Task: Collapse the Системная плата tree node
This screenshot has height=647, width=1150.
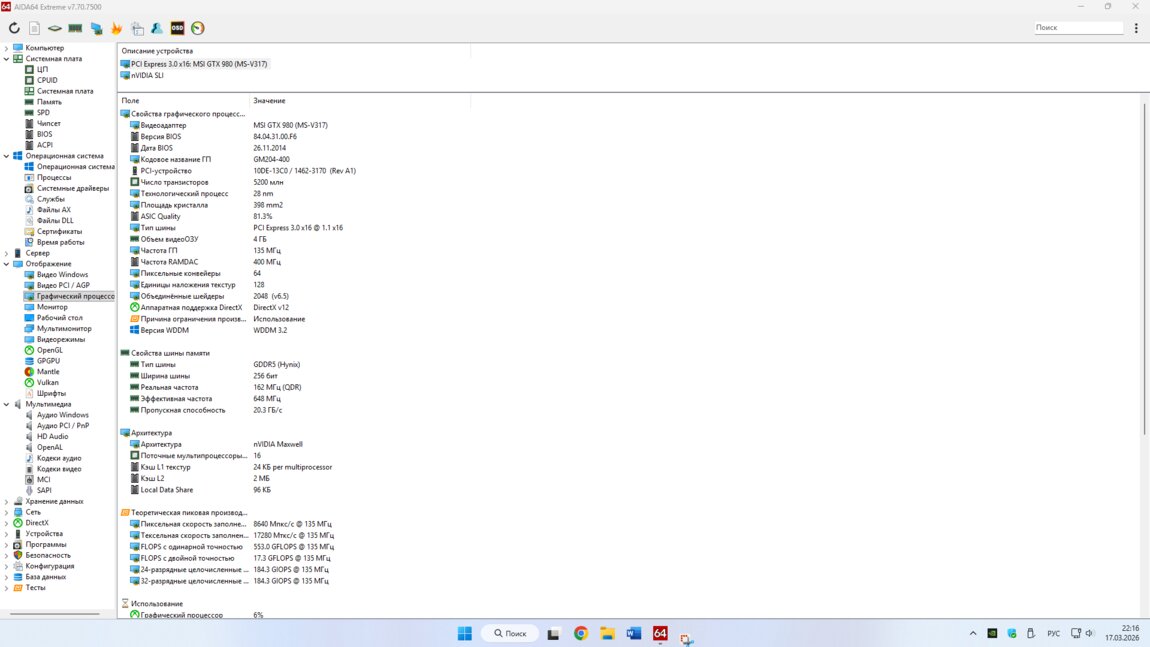Action: [6, 59]
